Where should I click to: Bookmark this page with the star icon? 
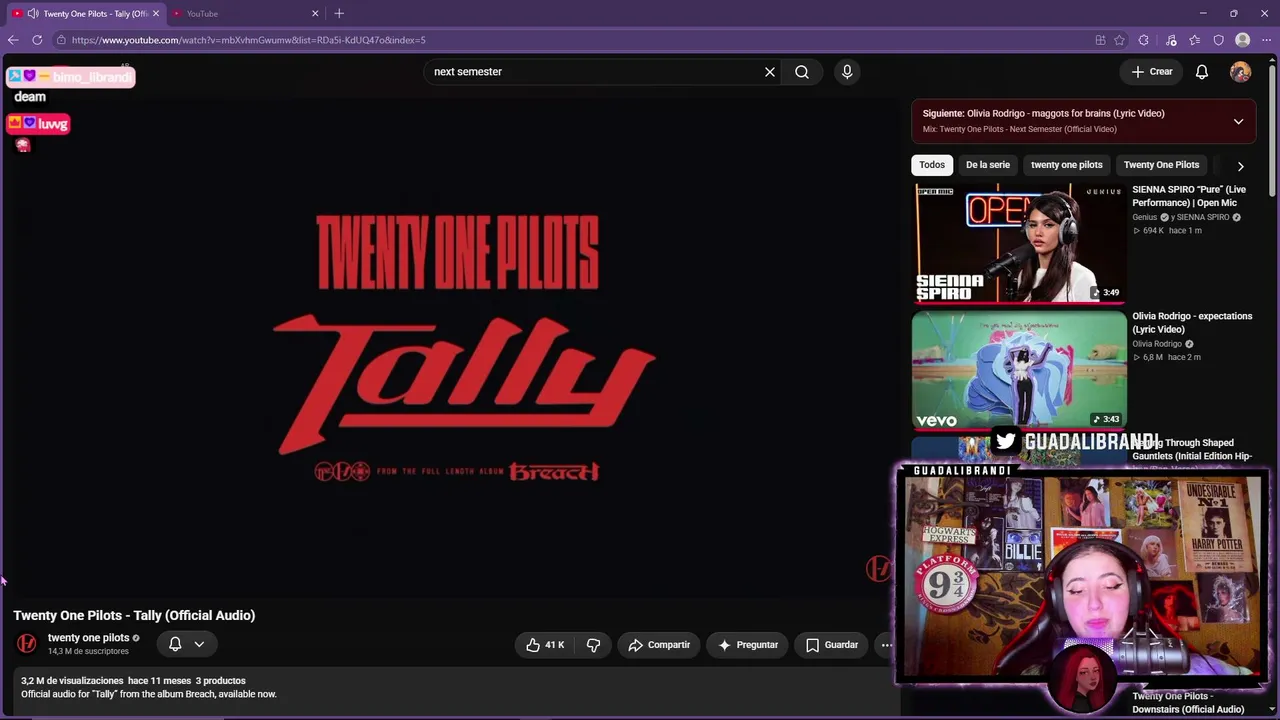click(1120, 40)
